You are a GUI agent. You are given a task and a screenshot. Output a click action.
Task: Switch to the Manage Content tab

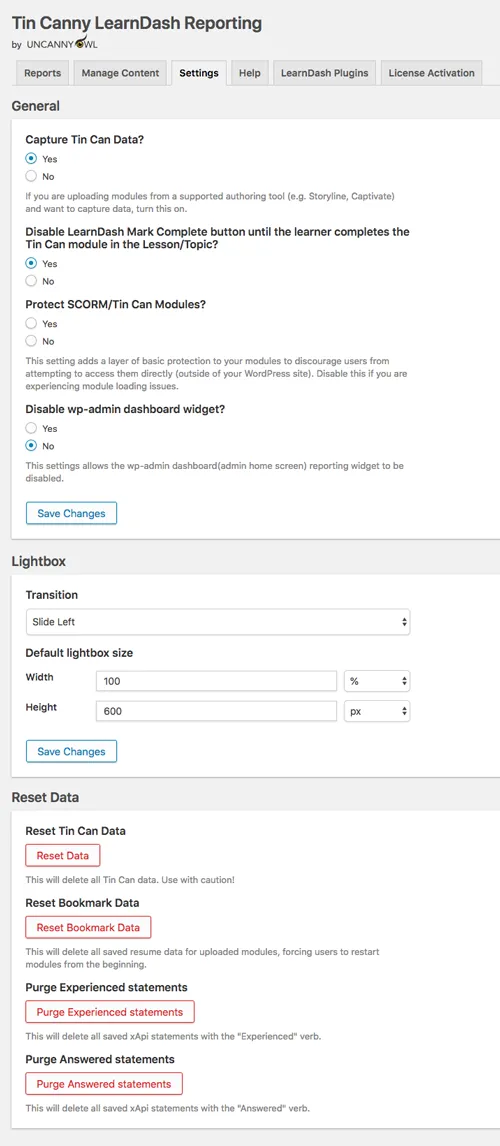tap(121, 73)
